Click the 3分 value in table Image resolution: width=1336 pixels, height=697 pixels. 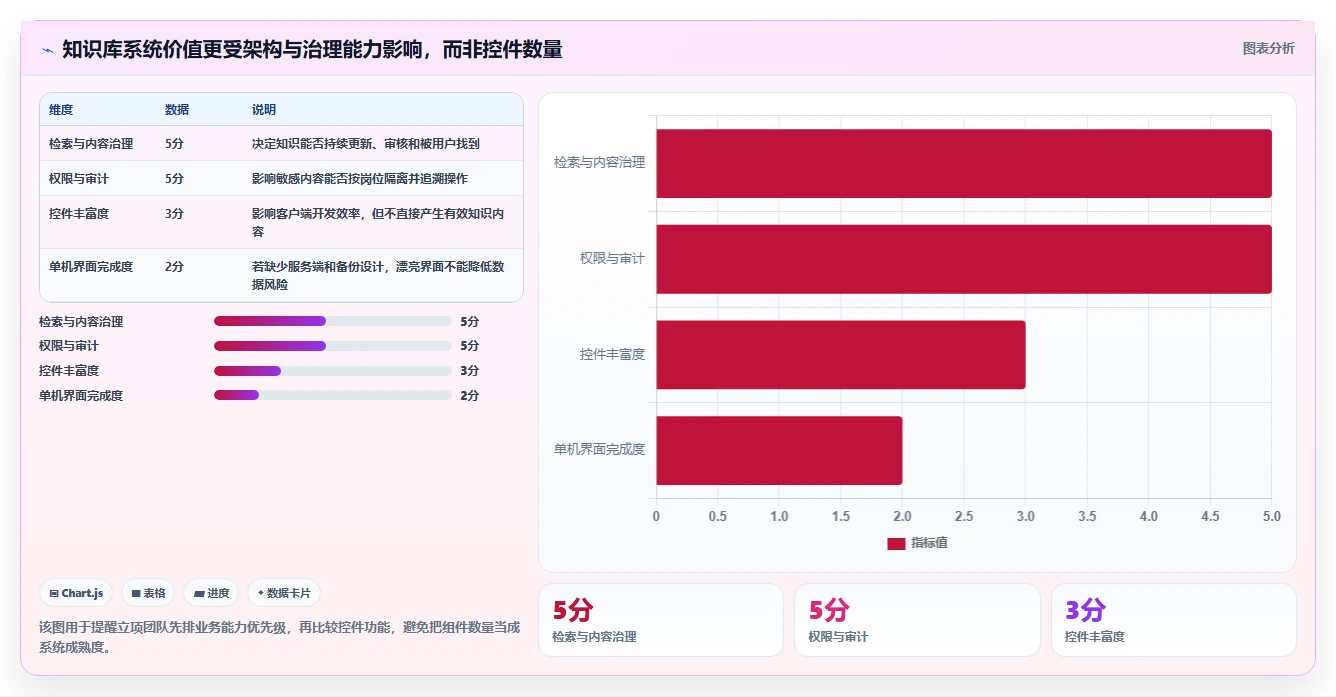point(174,214)
